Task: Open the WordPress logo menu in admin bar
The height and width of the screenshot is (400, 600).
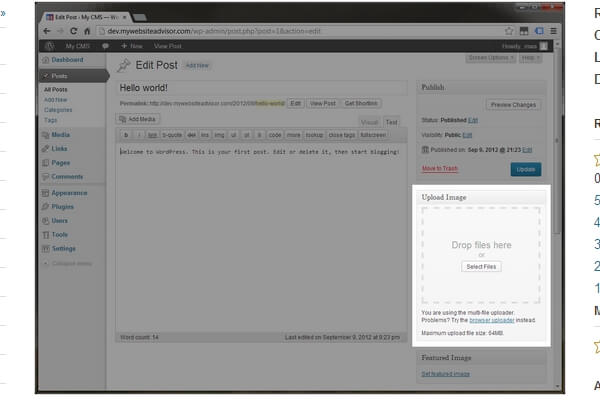Action: click(x=49, y=46)
